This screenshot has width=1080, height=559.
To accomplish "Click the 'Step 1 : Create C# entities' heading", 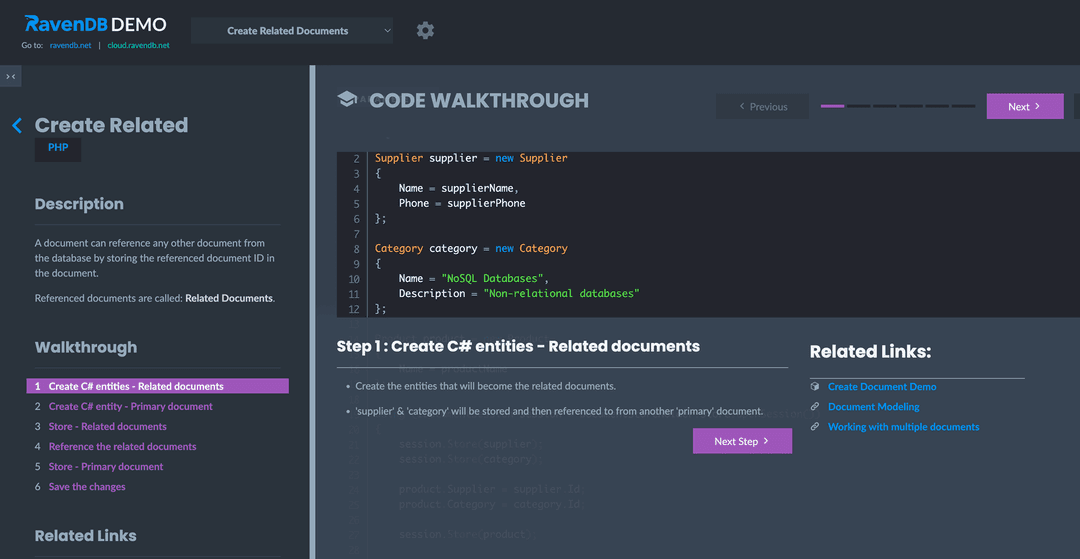I will pyautogui.click(x=518, y=346).
